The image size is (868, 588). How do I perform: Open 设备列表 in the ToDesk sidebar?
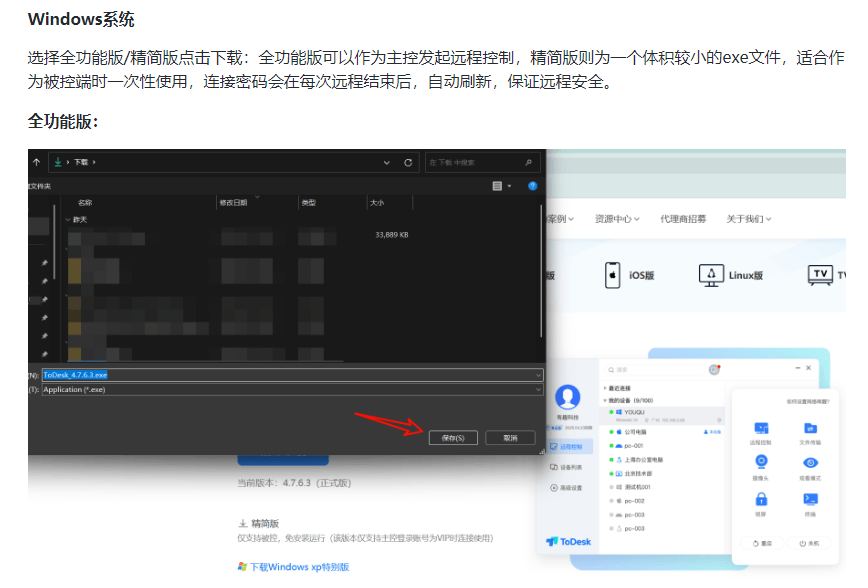567,467
